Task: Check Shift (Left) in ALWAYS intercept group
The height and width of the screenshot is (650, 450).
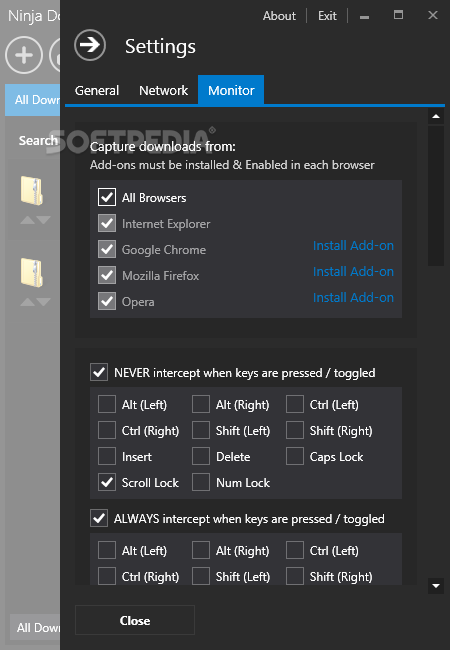Action: (201, 576)
